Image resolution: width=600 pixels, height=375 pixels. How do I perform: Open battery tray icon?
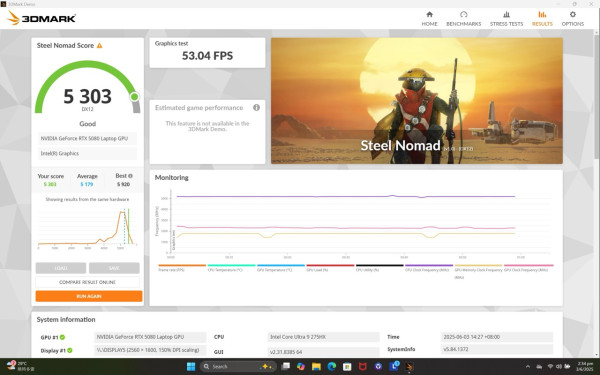coord(567,367)
